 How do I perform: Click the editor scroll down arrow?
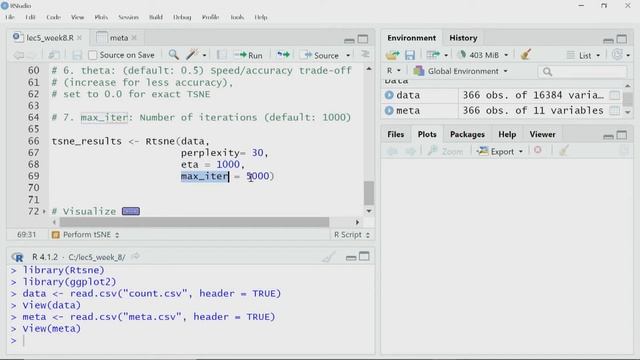click(369, 211)
